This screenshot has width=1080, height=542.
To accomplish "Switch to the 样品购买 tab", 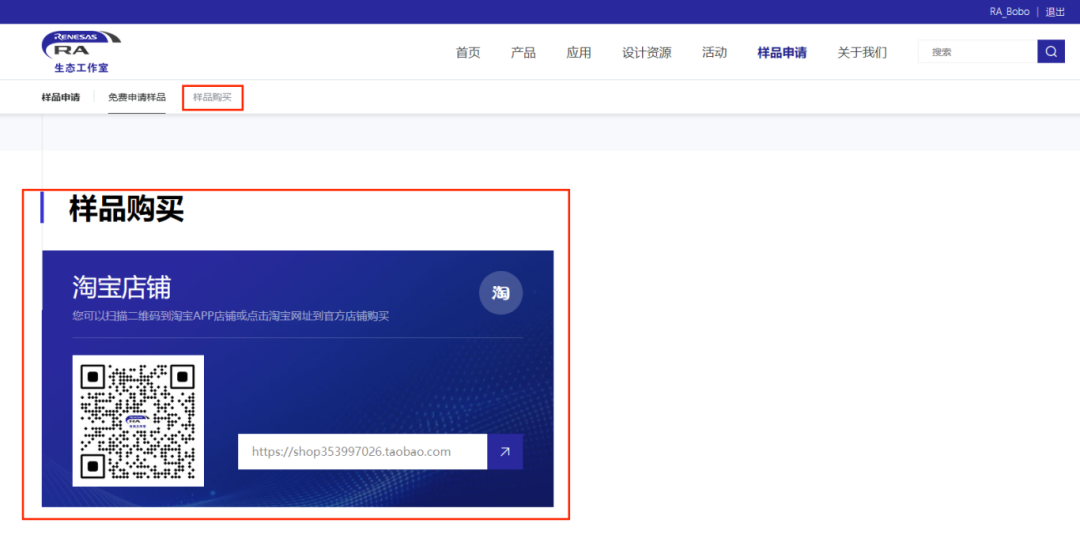I will (x=212, y=97).
